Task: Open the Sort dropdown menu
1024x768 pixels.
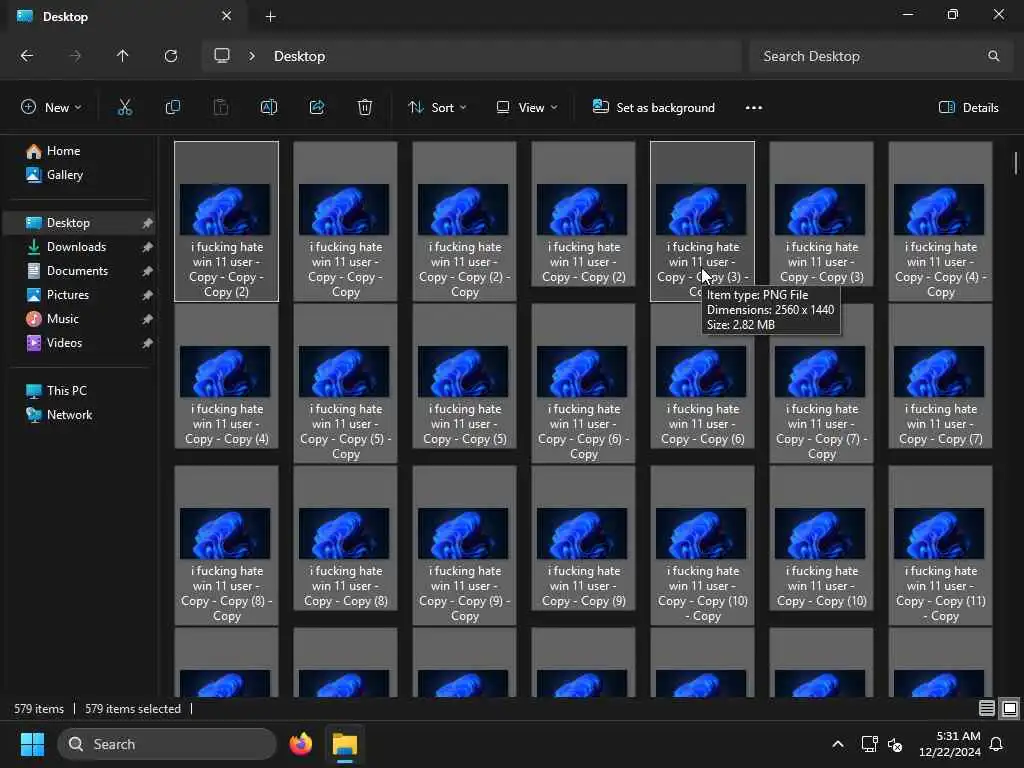Action: pos(437,108)
